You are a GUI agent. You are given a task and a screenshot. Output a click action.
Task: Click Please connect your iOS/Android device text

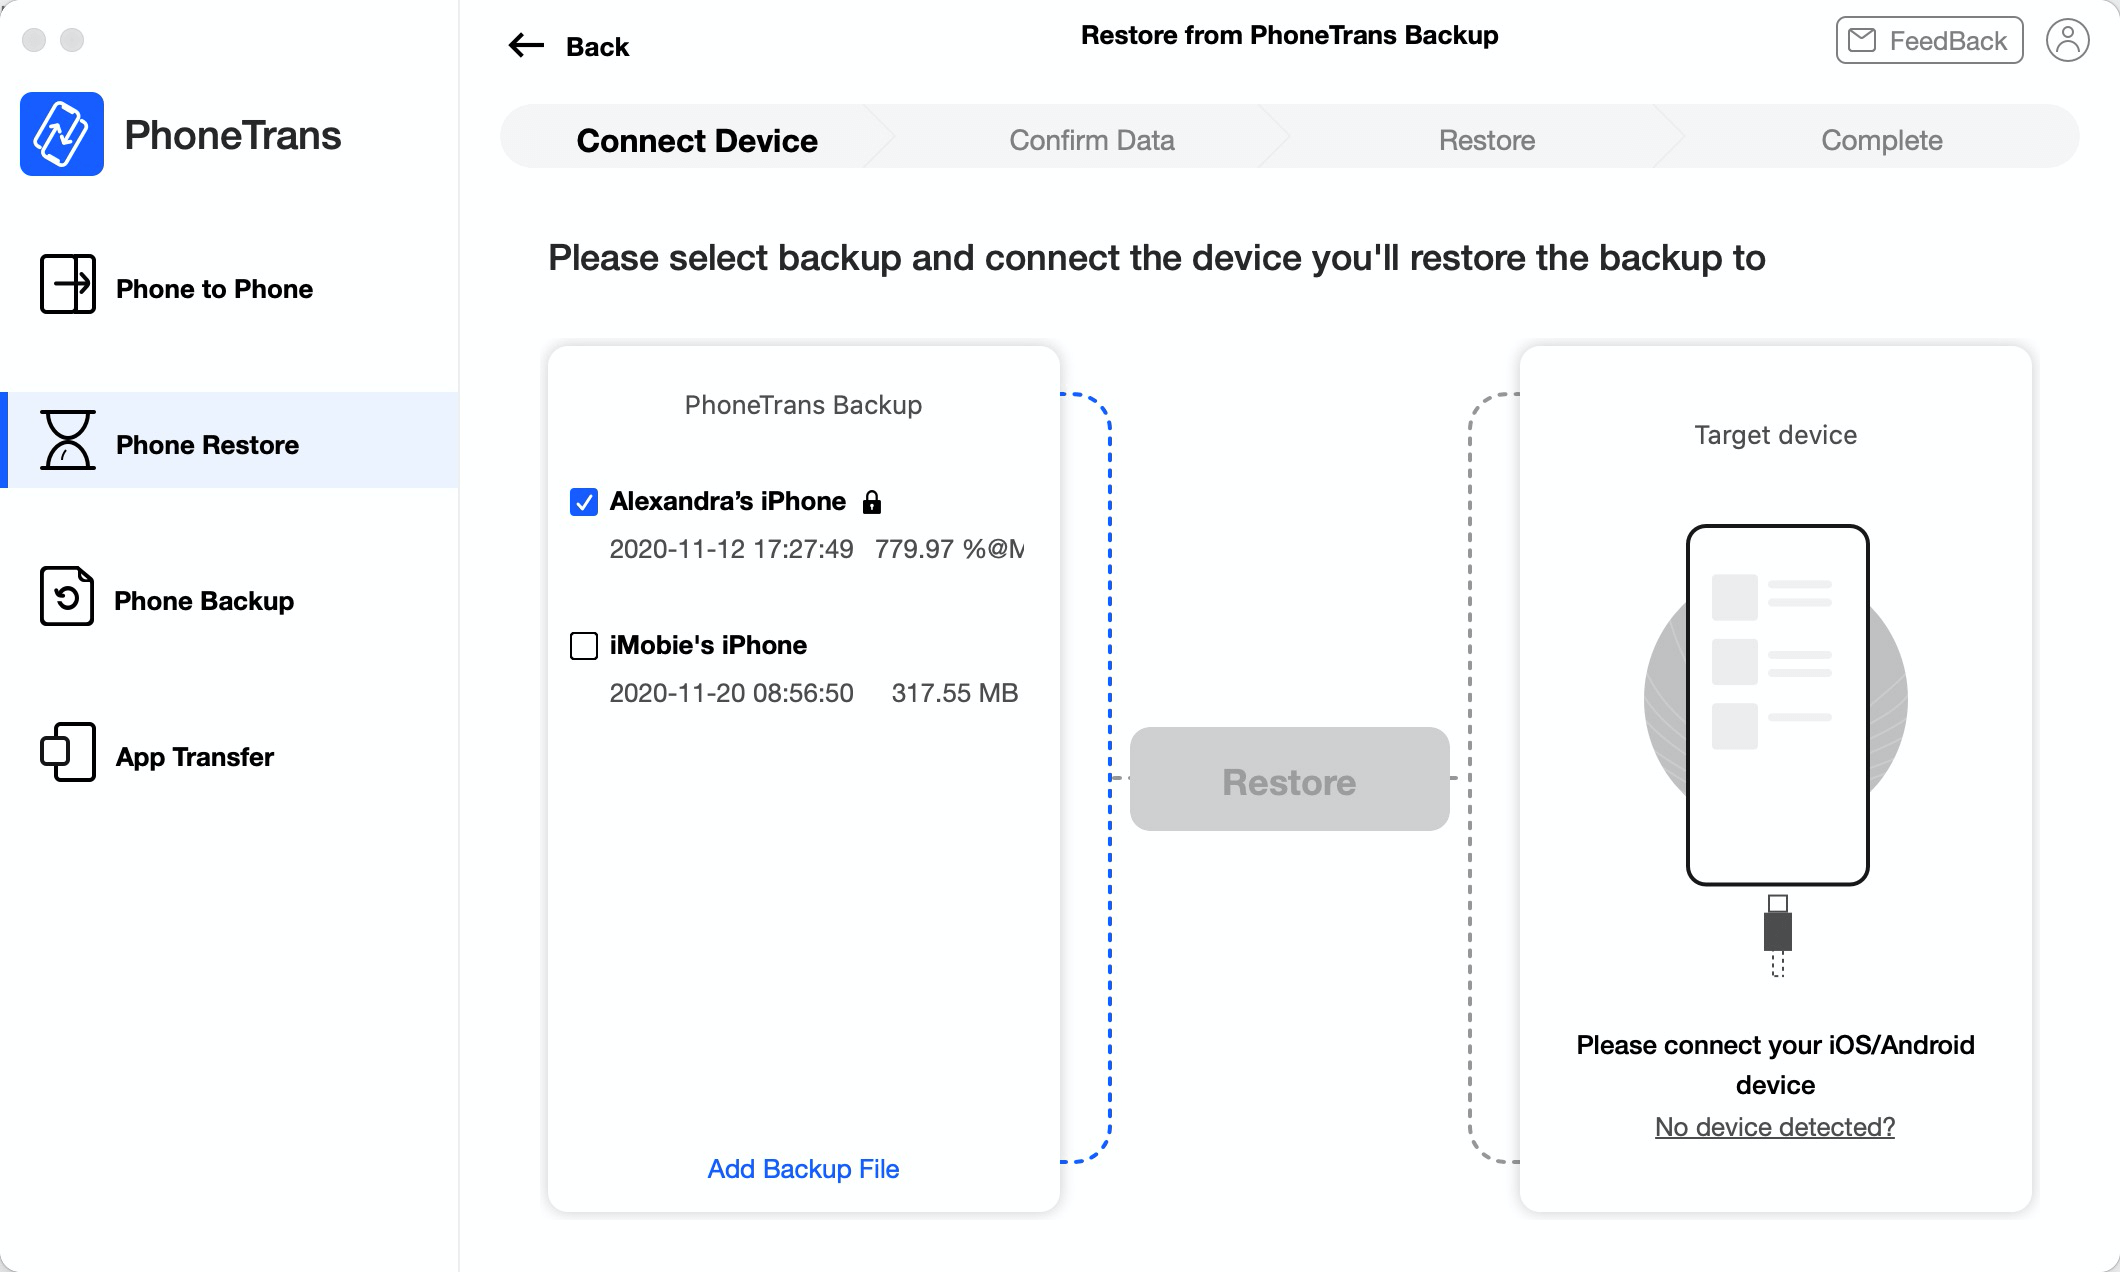click(1775, 1065)
